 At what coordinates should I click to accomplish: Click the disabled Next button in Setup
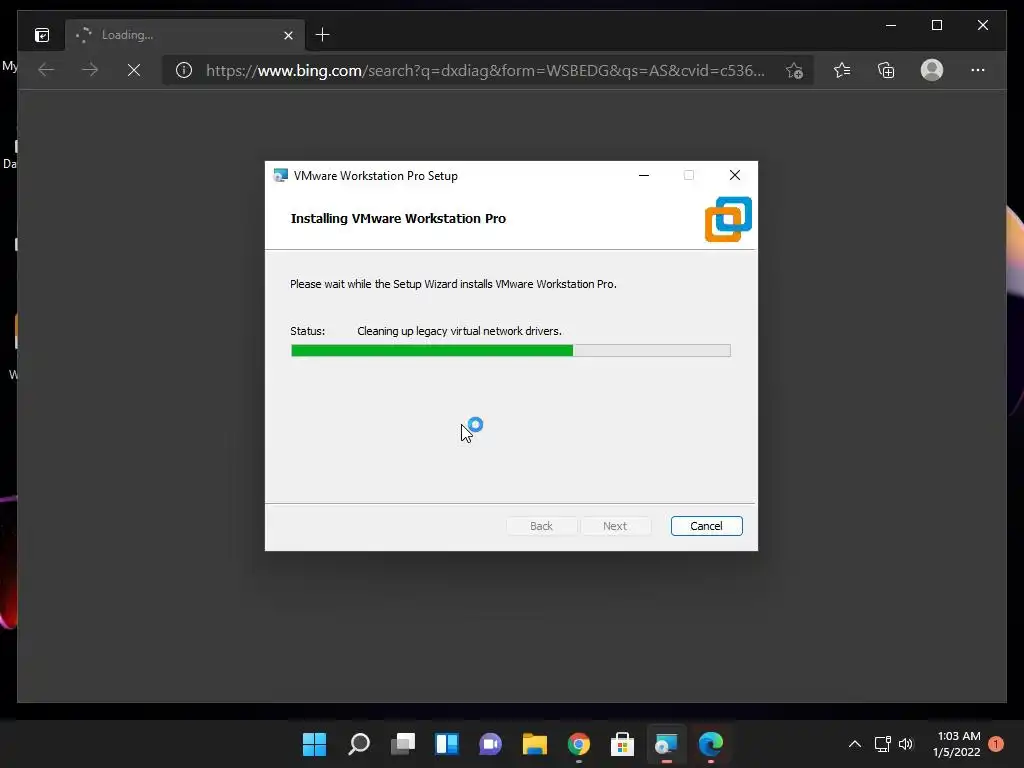[615, 526]
